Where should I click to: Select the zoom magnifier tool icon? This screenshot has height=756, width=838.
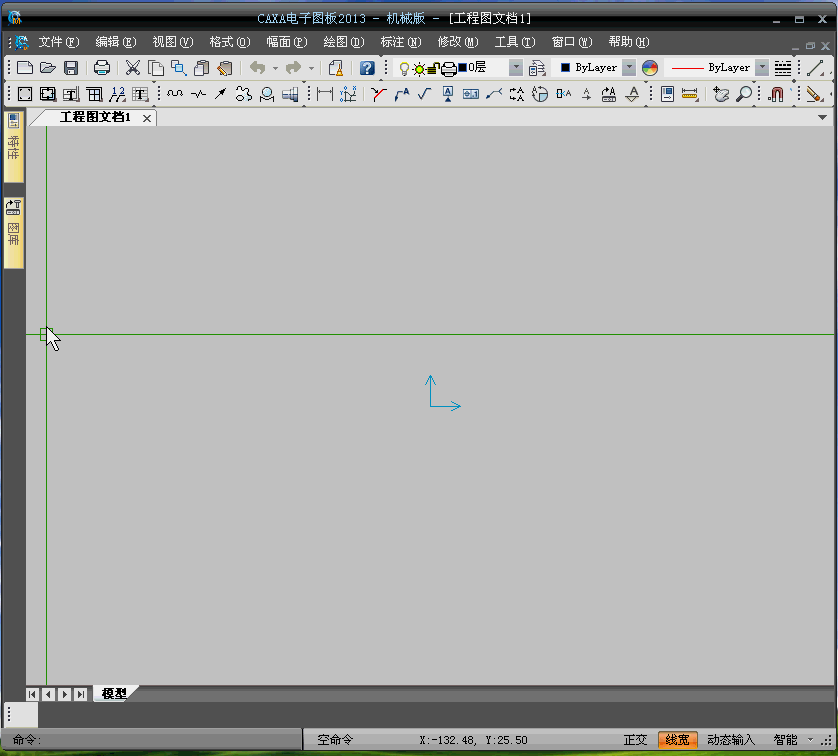pos(744,94)
